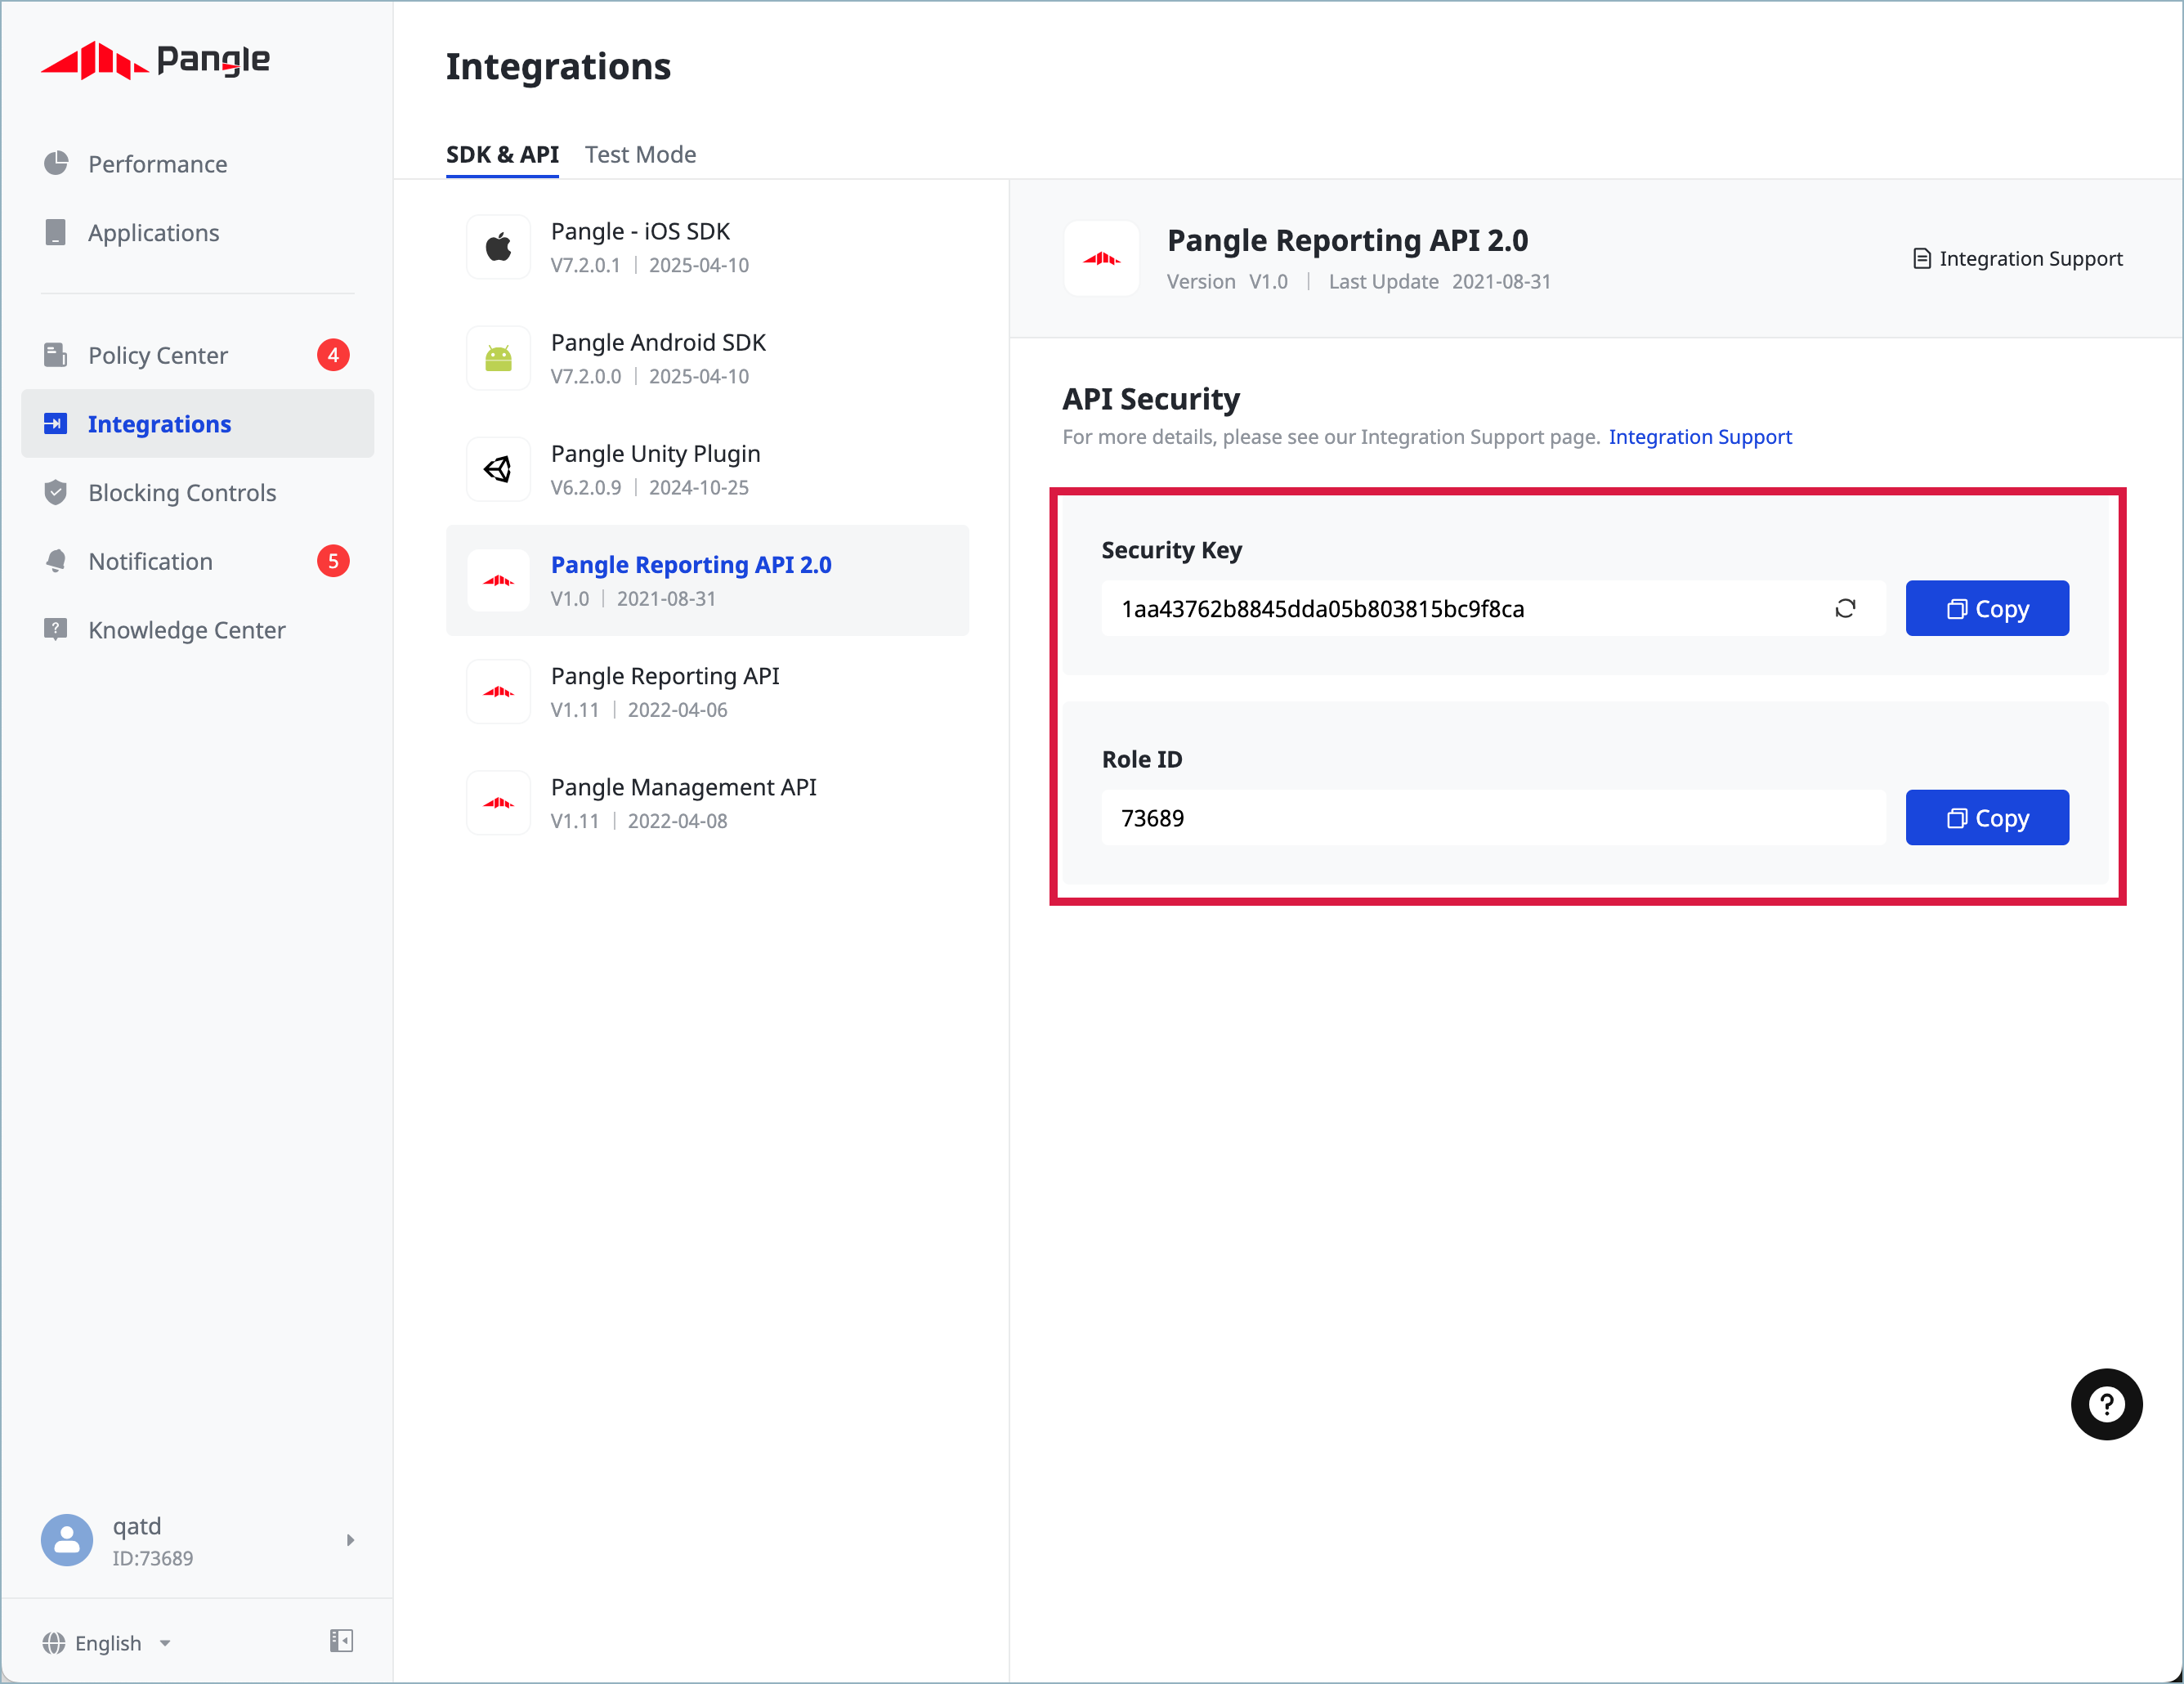The height and width of the screenshot is (1684, 2184).
Task: Select Integrations in the sidebar
Action: pyautogui.click(x=197, y=424)
